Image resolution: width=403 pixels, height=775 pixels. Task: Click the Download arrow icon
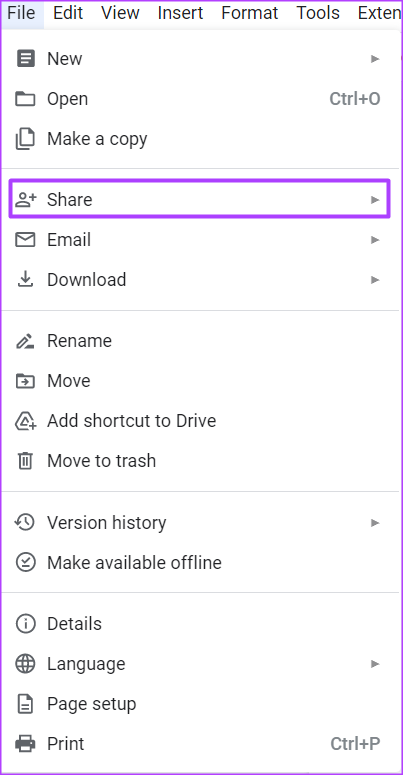[x=25, y=280]
